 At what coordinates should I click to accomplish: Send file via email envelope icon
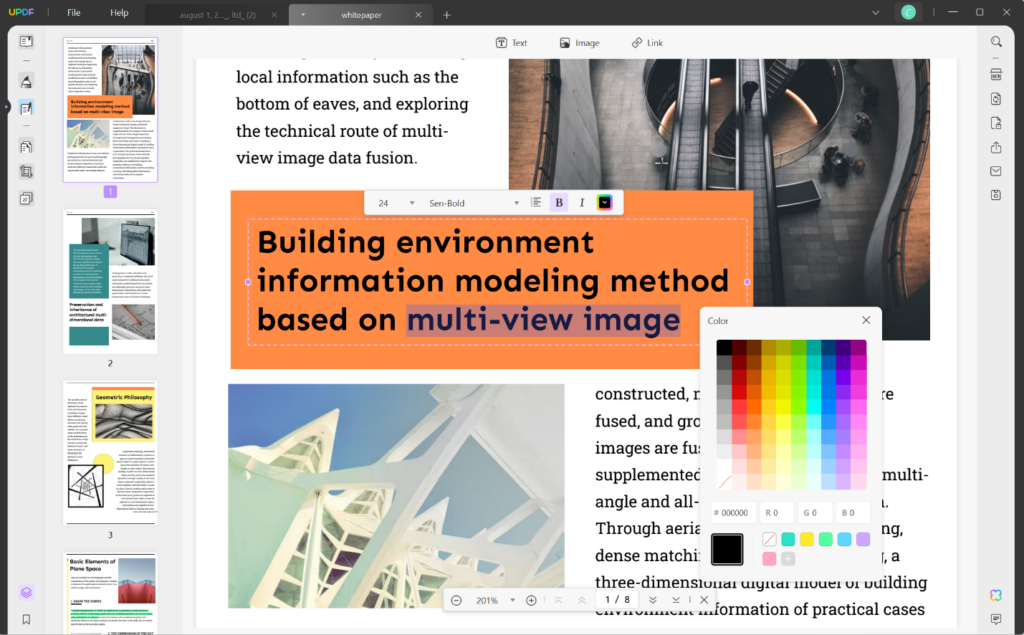[x=996, y=171]
